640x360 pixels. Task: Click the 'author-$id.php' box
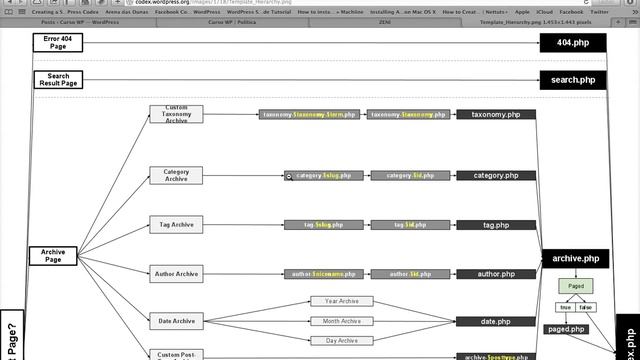click(410, 274)
